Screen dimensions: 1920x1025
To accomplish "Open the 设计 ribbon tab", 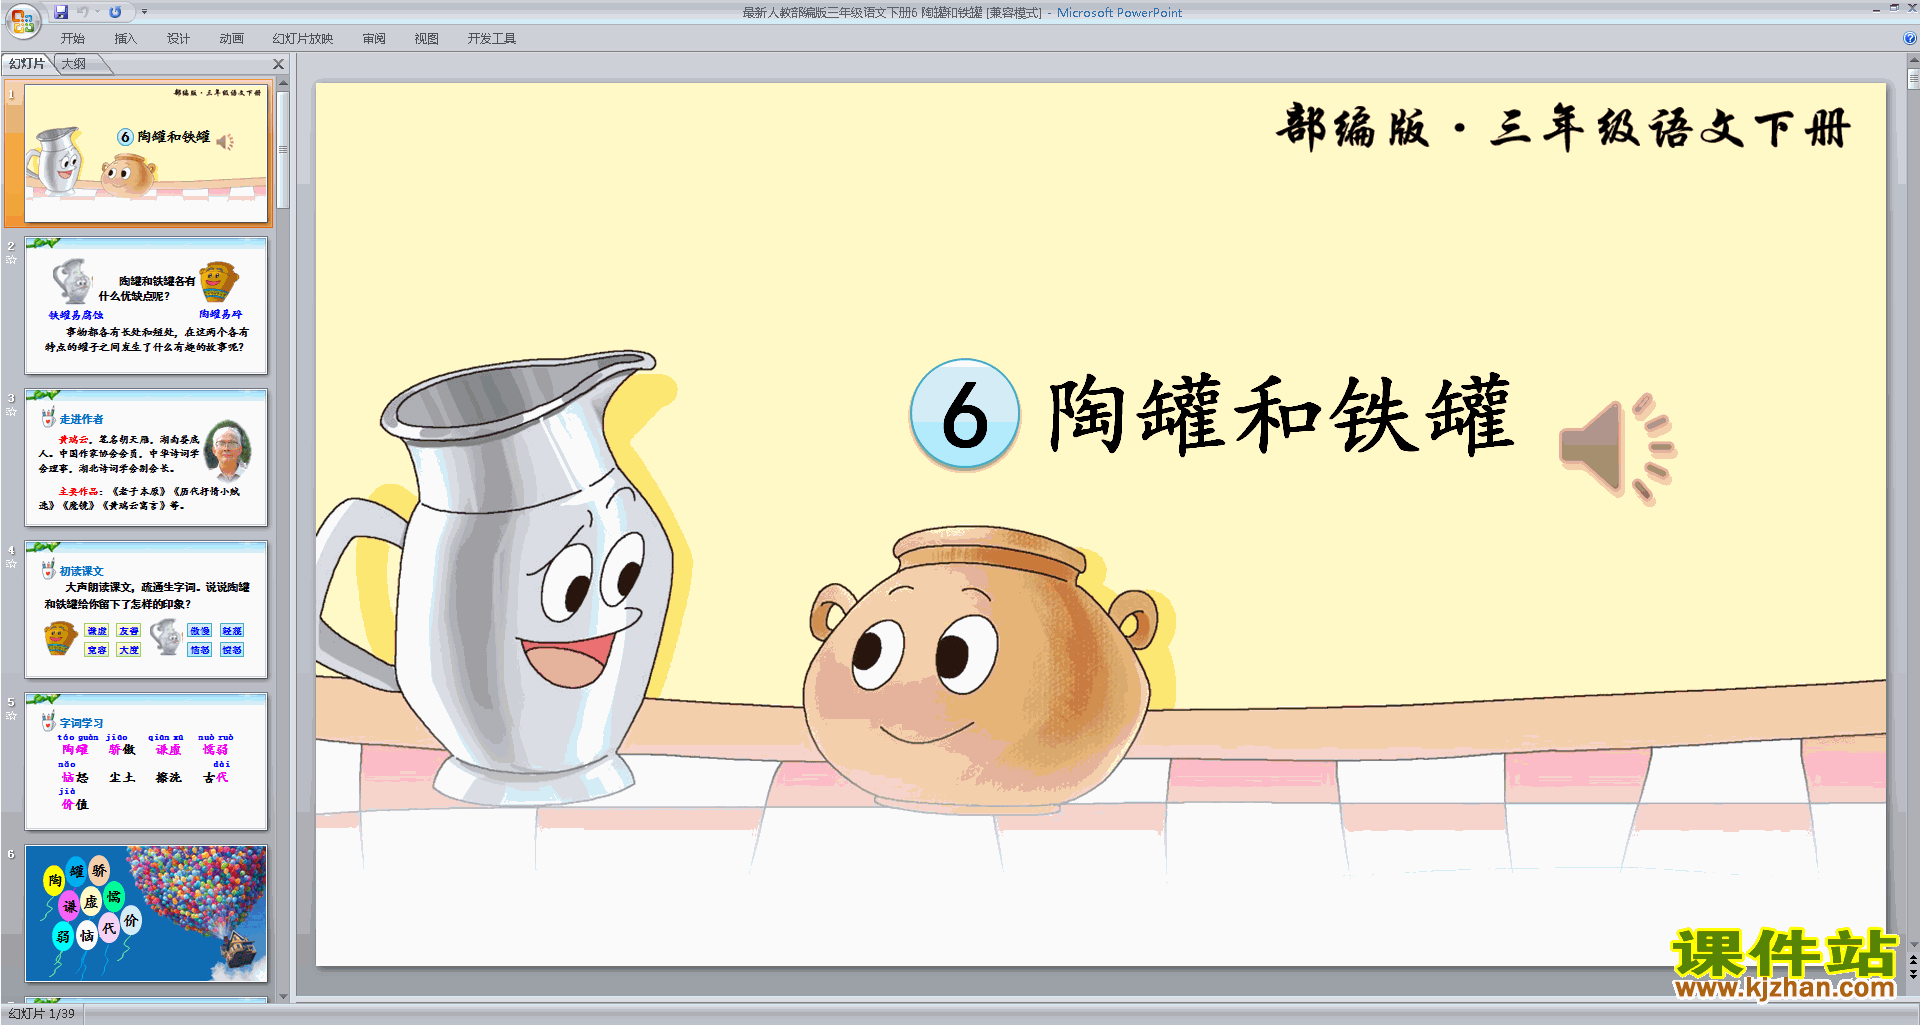I will point(179,39).
